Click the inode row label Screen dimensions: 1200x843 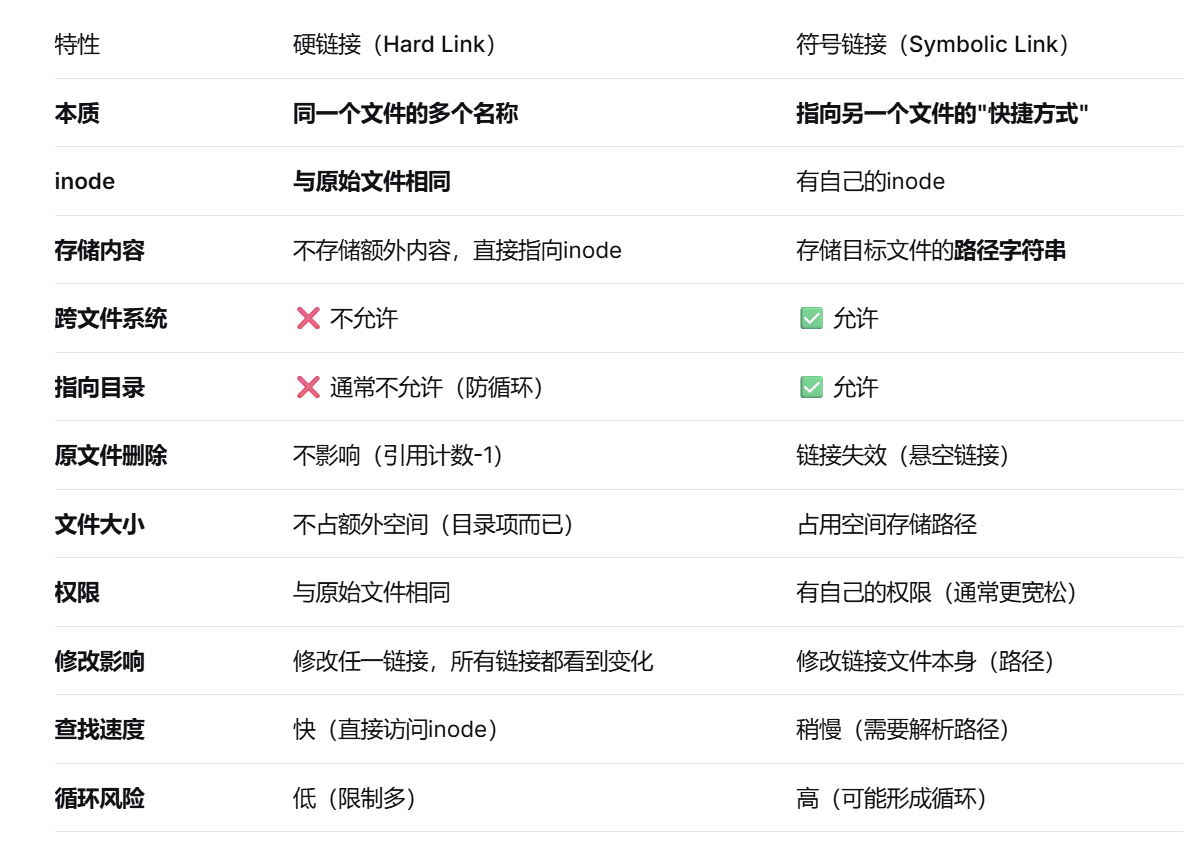85,181
